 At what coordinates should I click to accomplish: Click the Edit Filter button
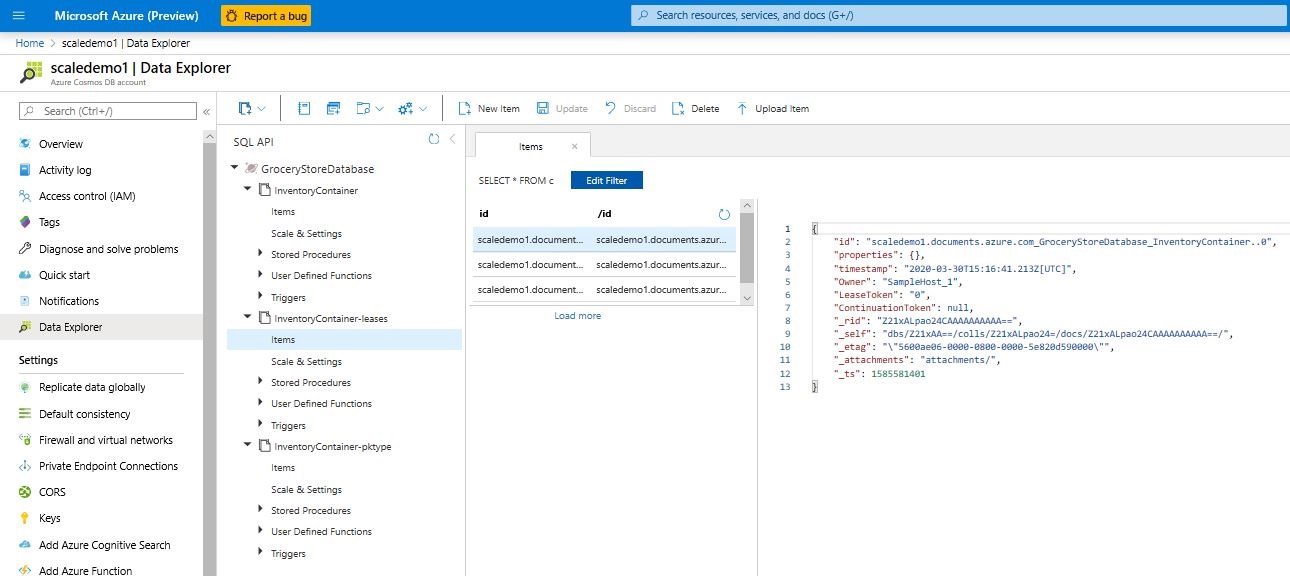coord(607,180)
